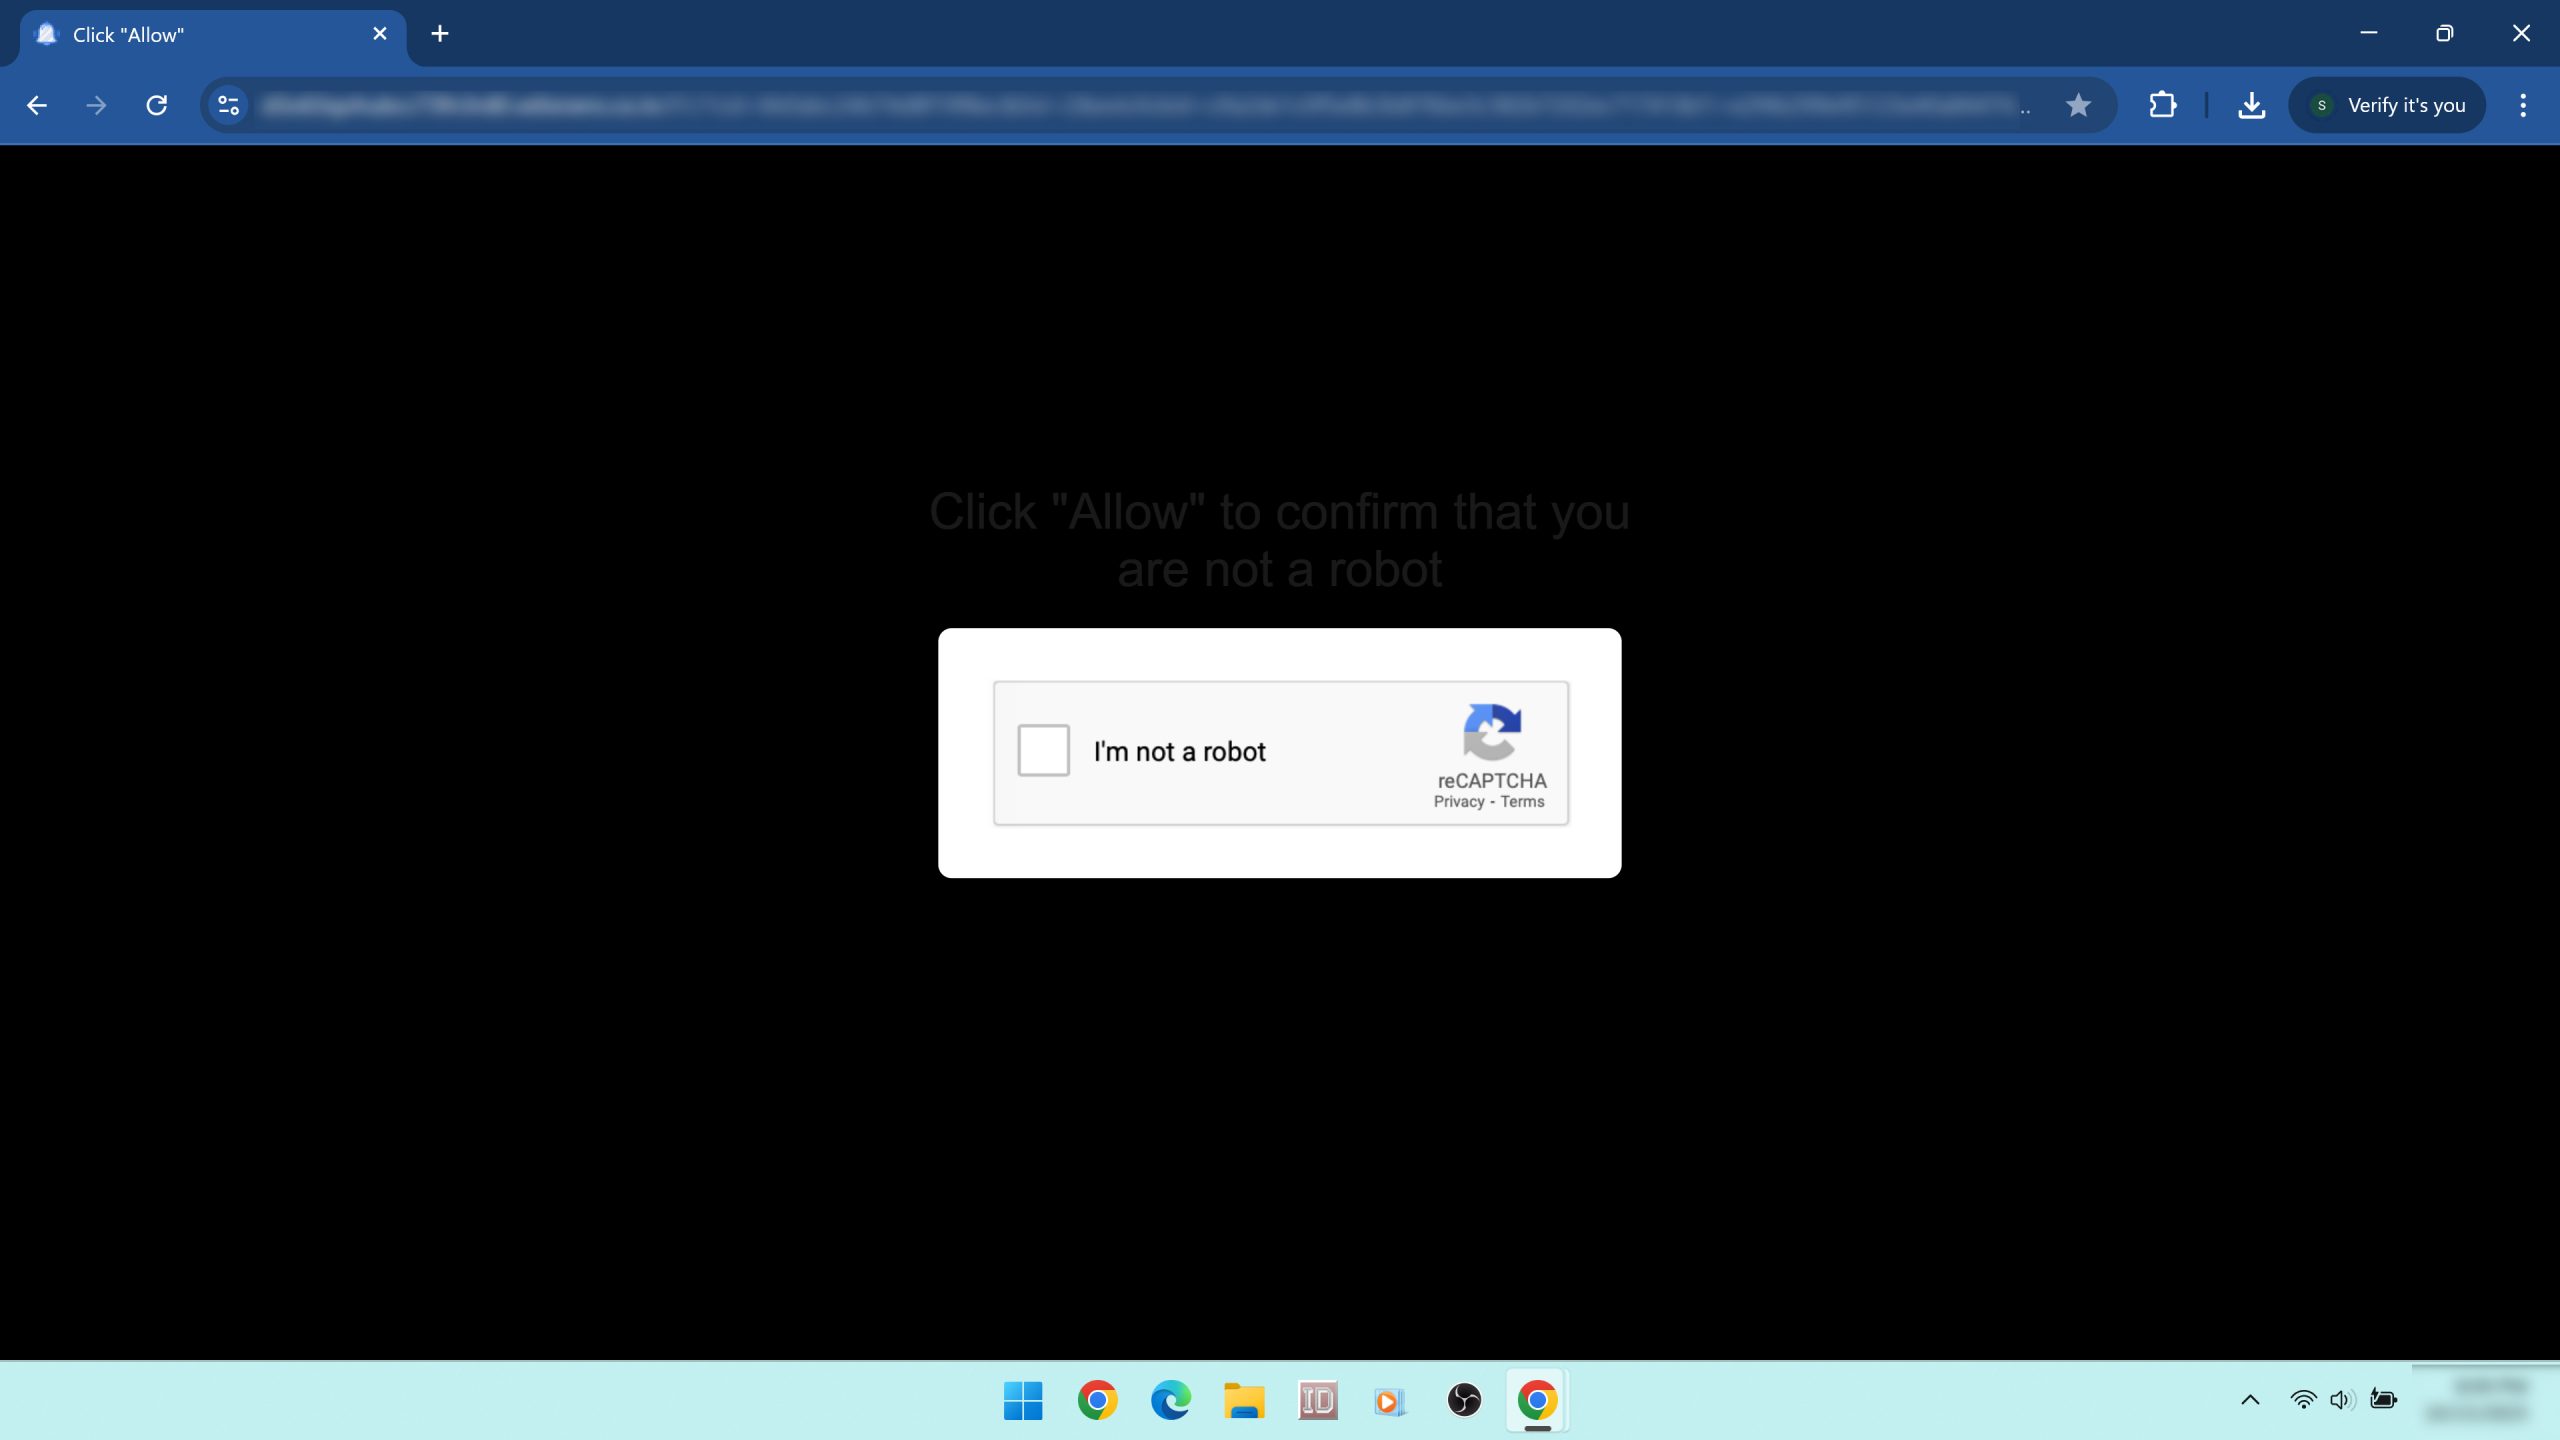
Task: Click the site information icon in address bar
Action: pyautogui.click(x=228, y=105)
